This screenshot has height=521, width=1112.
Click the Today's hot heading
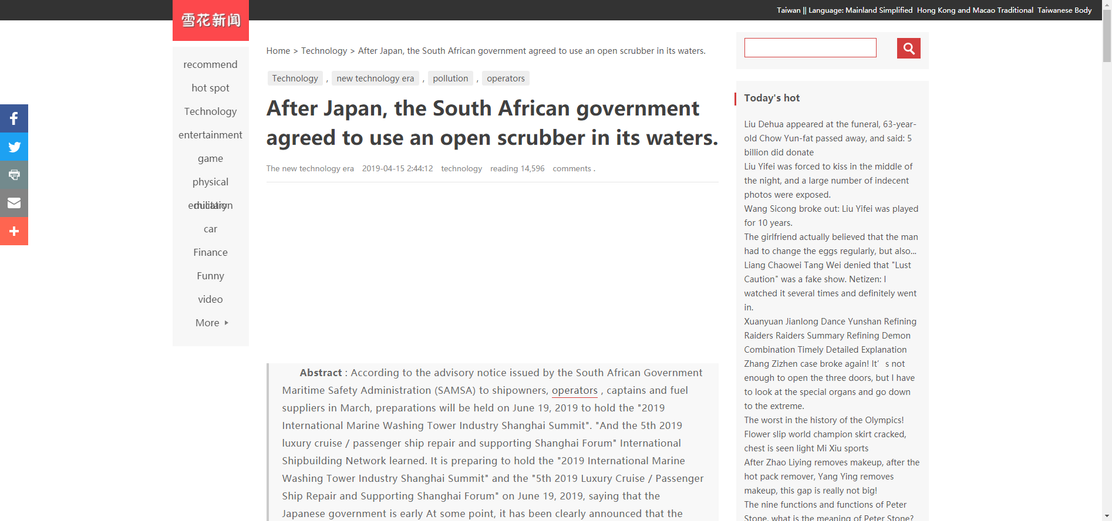coord(772,98)
